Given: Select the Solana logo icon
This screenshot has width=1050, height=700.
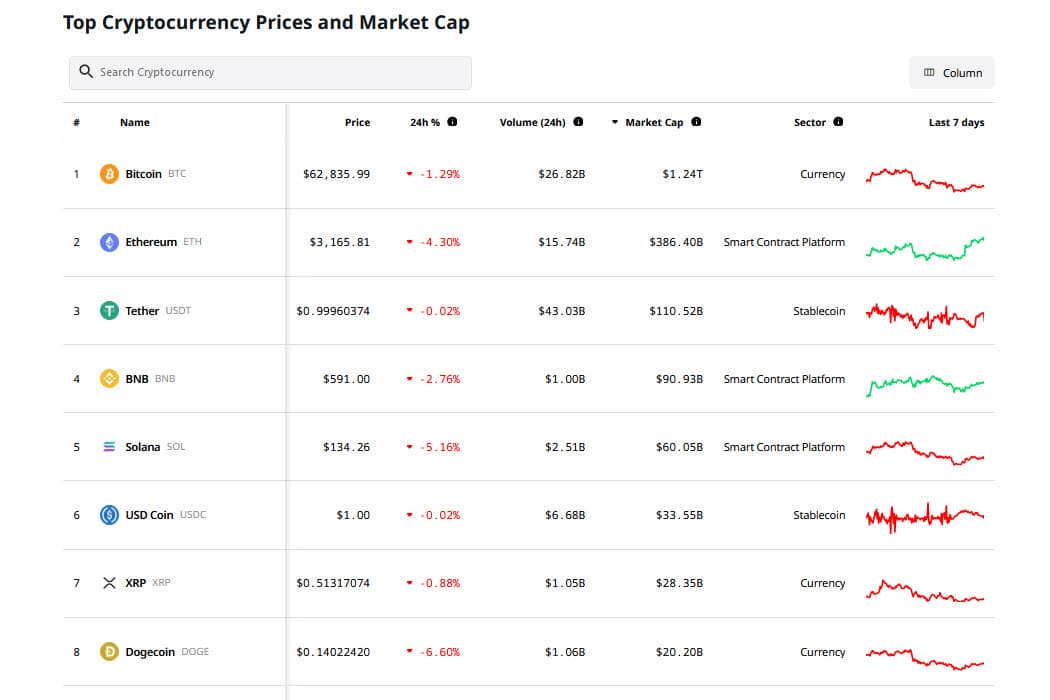Looking at the screenshot, I should (110, 447).
